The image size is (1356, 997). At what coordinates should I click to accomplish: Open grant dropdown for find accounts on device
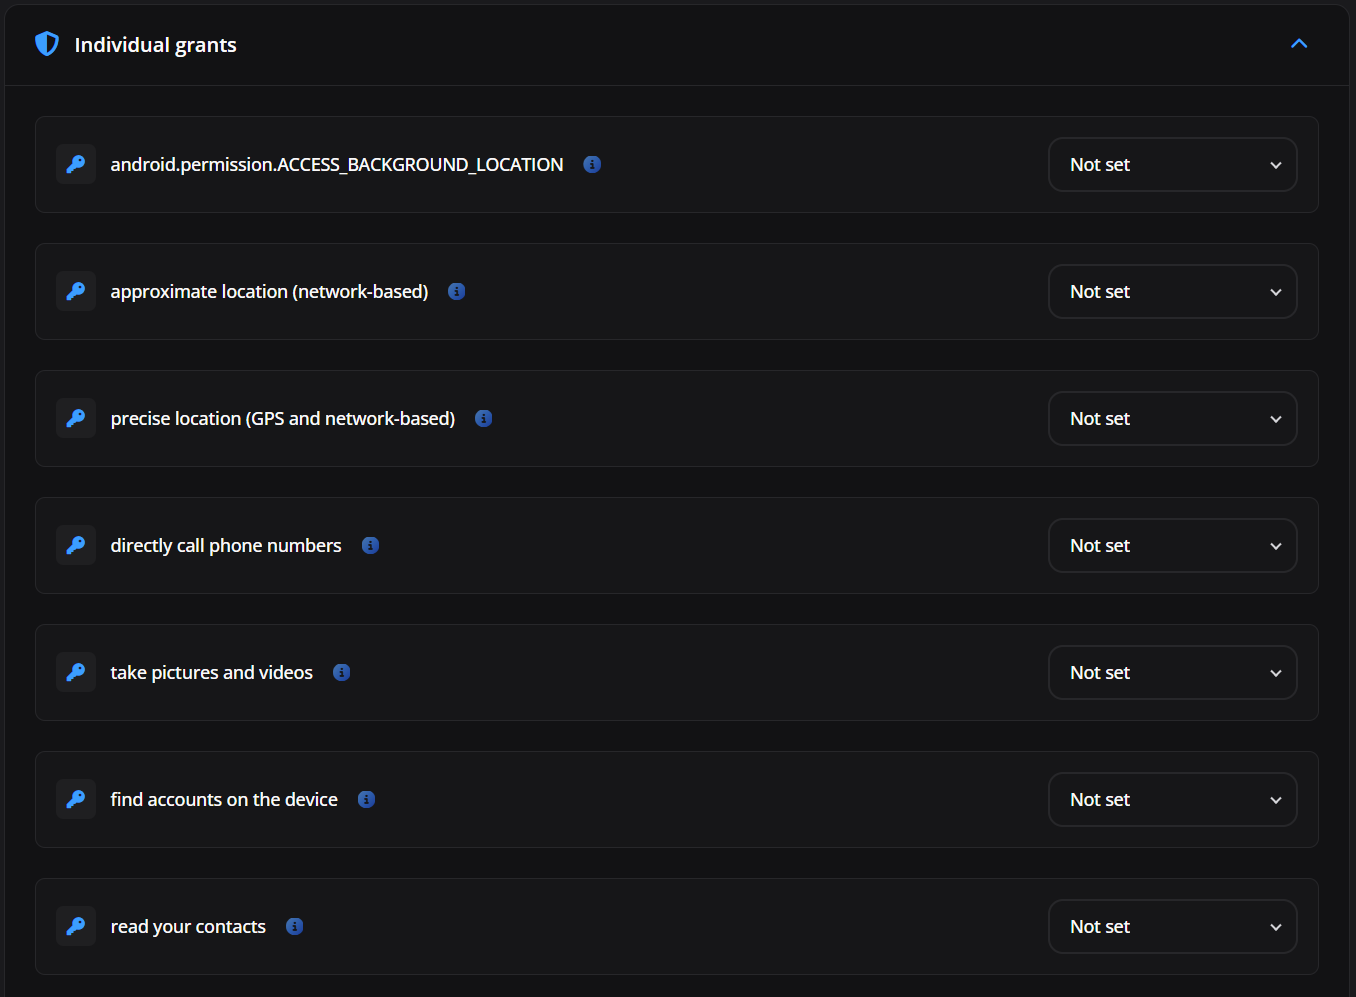(1173, 799)
